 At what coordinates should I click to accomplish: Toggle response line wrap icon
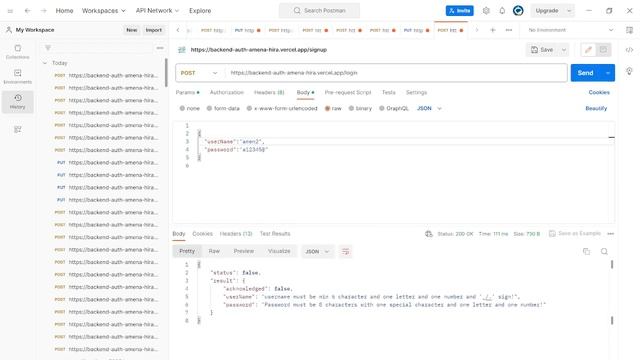[x=345, y=251]
